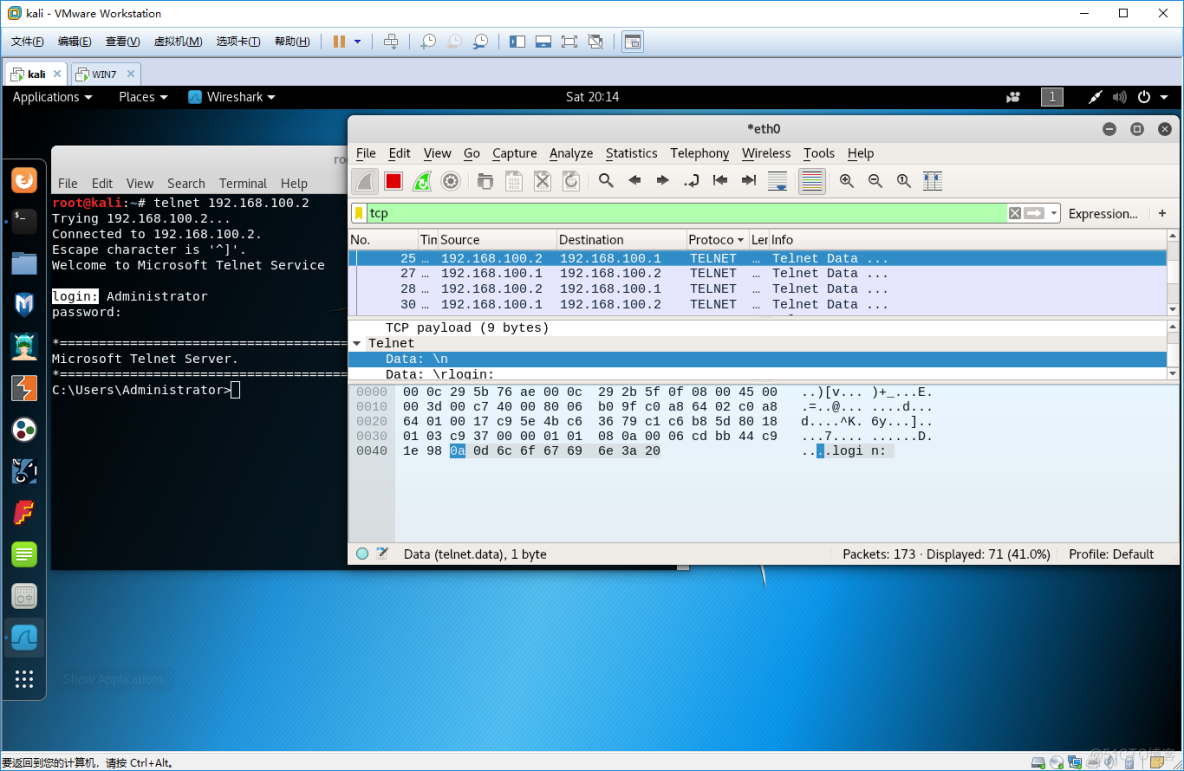
Task: Click the reload capture file icon
Action: 571,181
